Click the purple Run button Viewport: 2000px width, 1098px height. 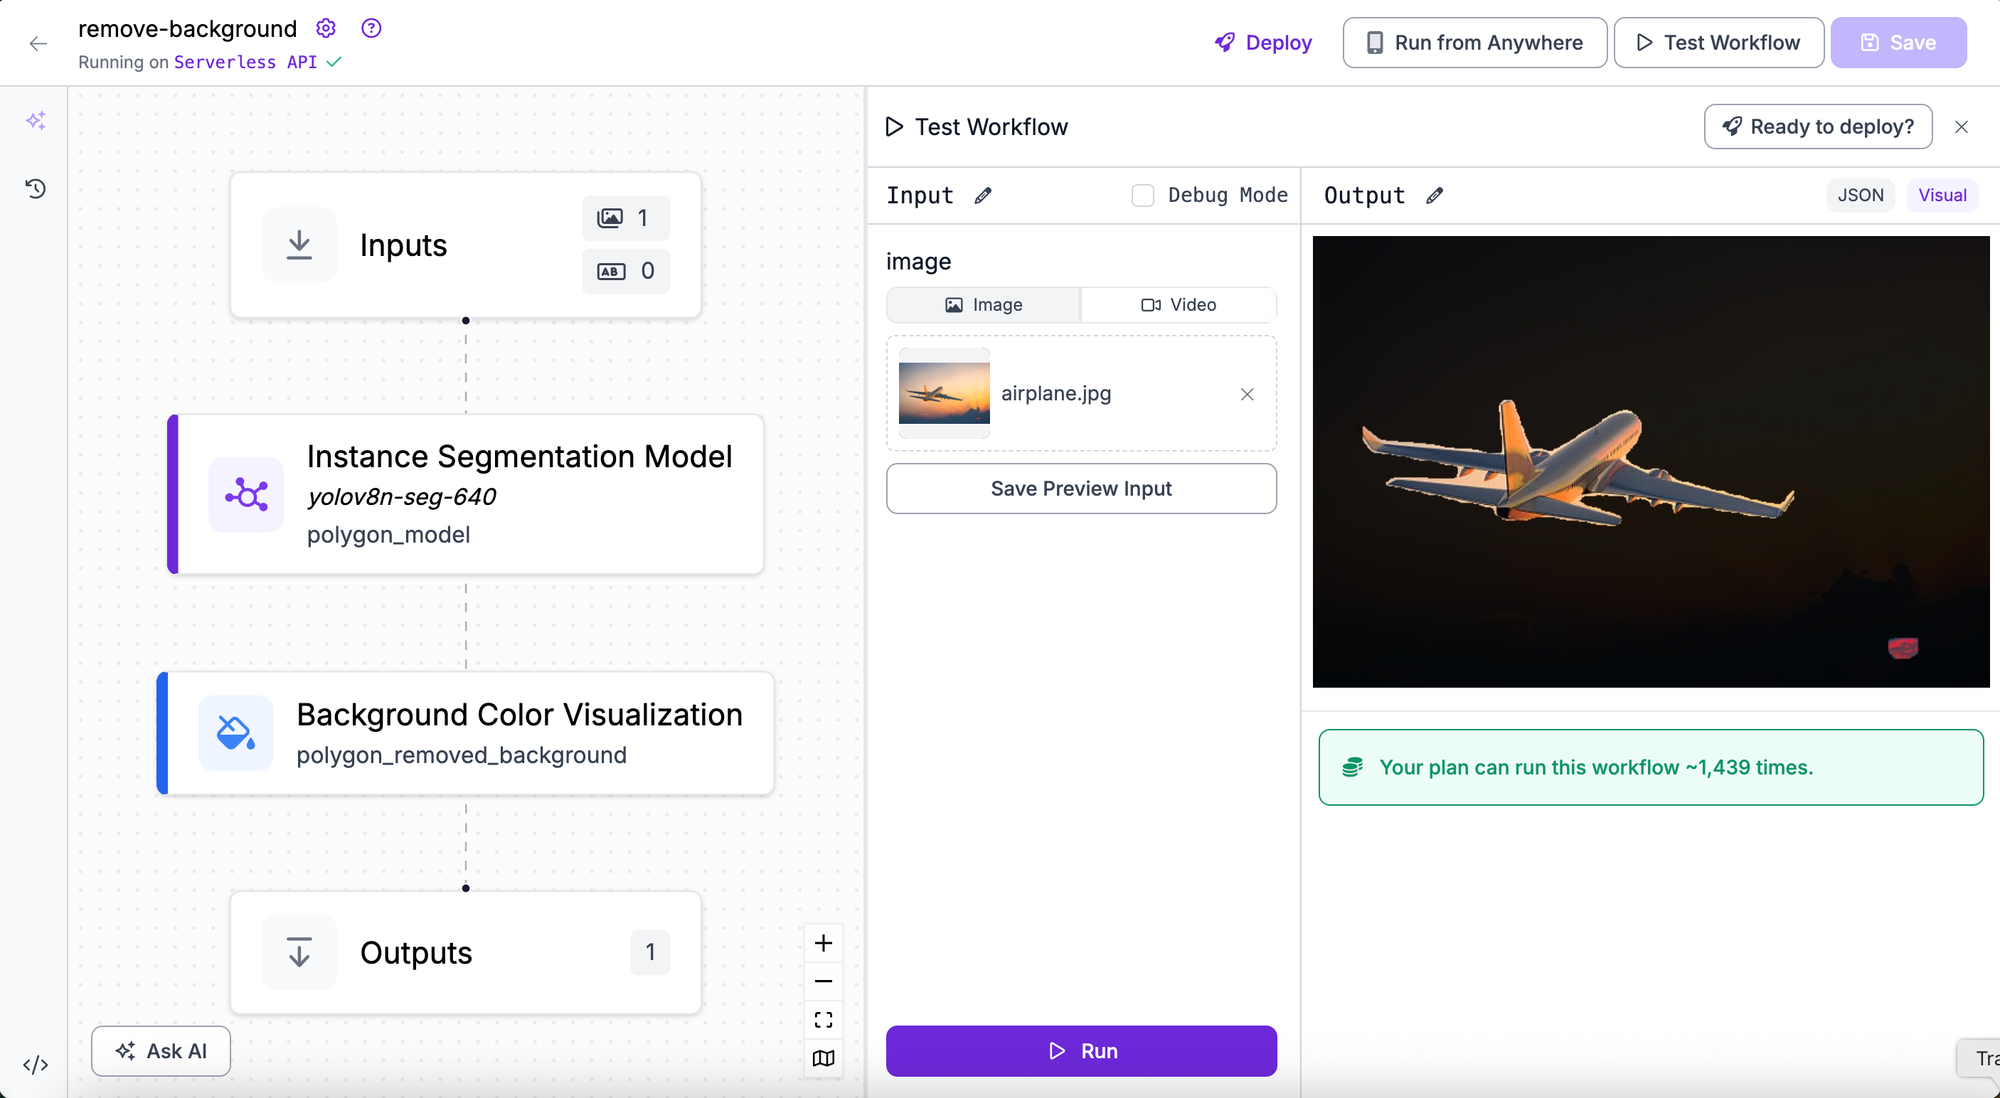point(1081,1051)
